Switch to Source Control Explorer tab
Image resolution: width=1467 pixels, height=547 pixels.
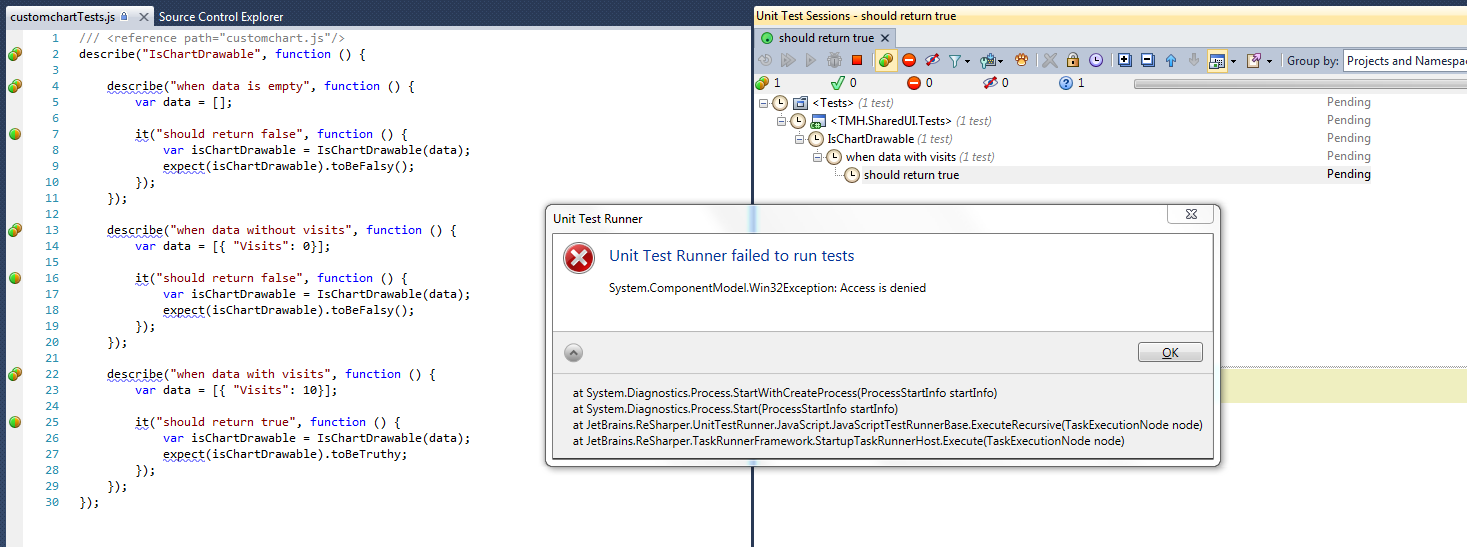pyautogui.click(x=221, y=16)
